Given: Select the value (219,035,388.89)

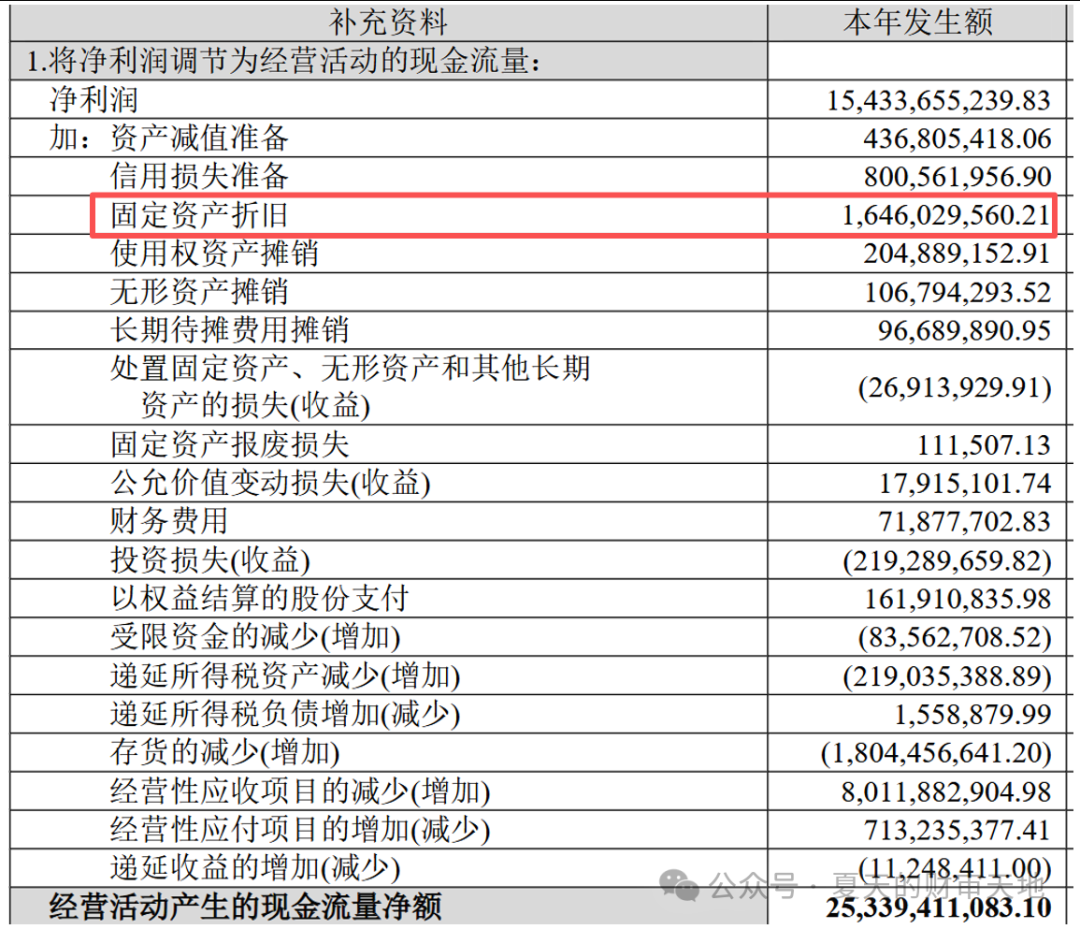Looking at the screenshot, I should point(947,676).
